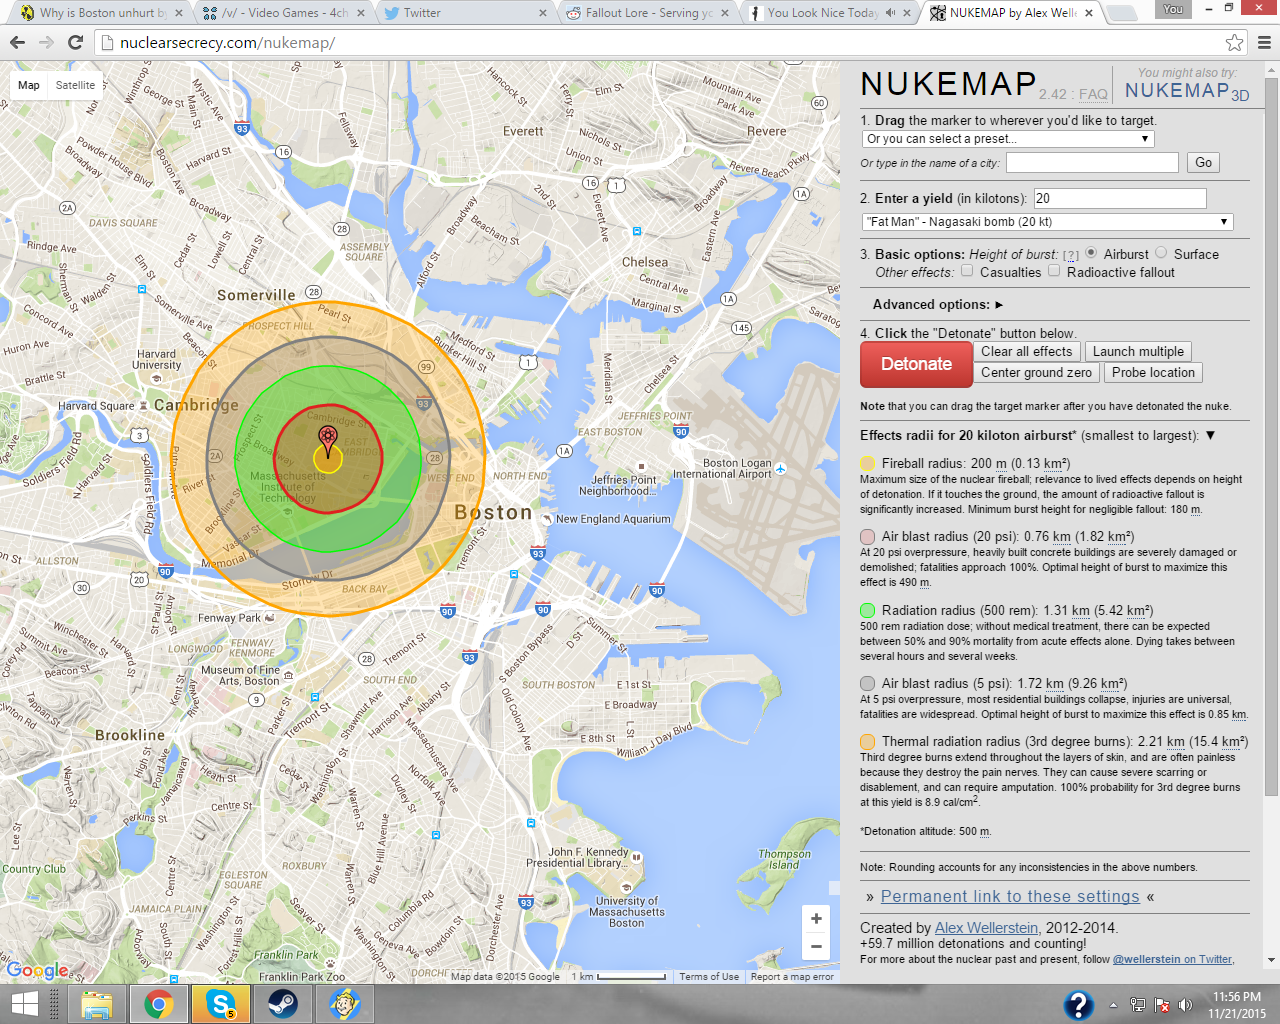Viewport: 1280px width, 1024px height.
Task: Select the Airburst radio button
Action: [x=1091, y=253]
